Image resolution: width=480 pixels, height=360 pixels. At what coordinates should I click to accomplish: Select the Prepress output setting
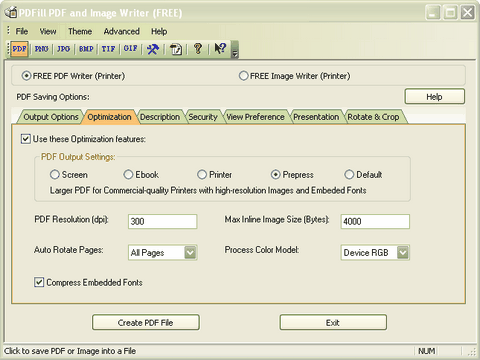(292, 174)
